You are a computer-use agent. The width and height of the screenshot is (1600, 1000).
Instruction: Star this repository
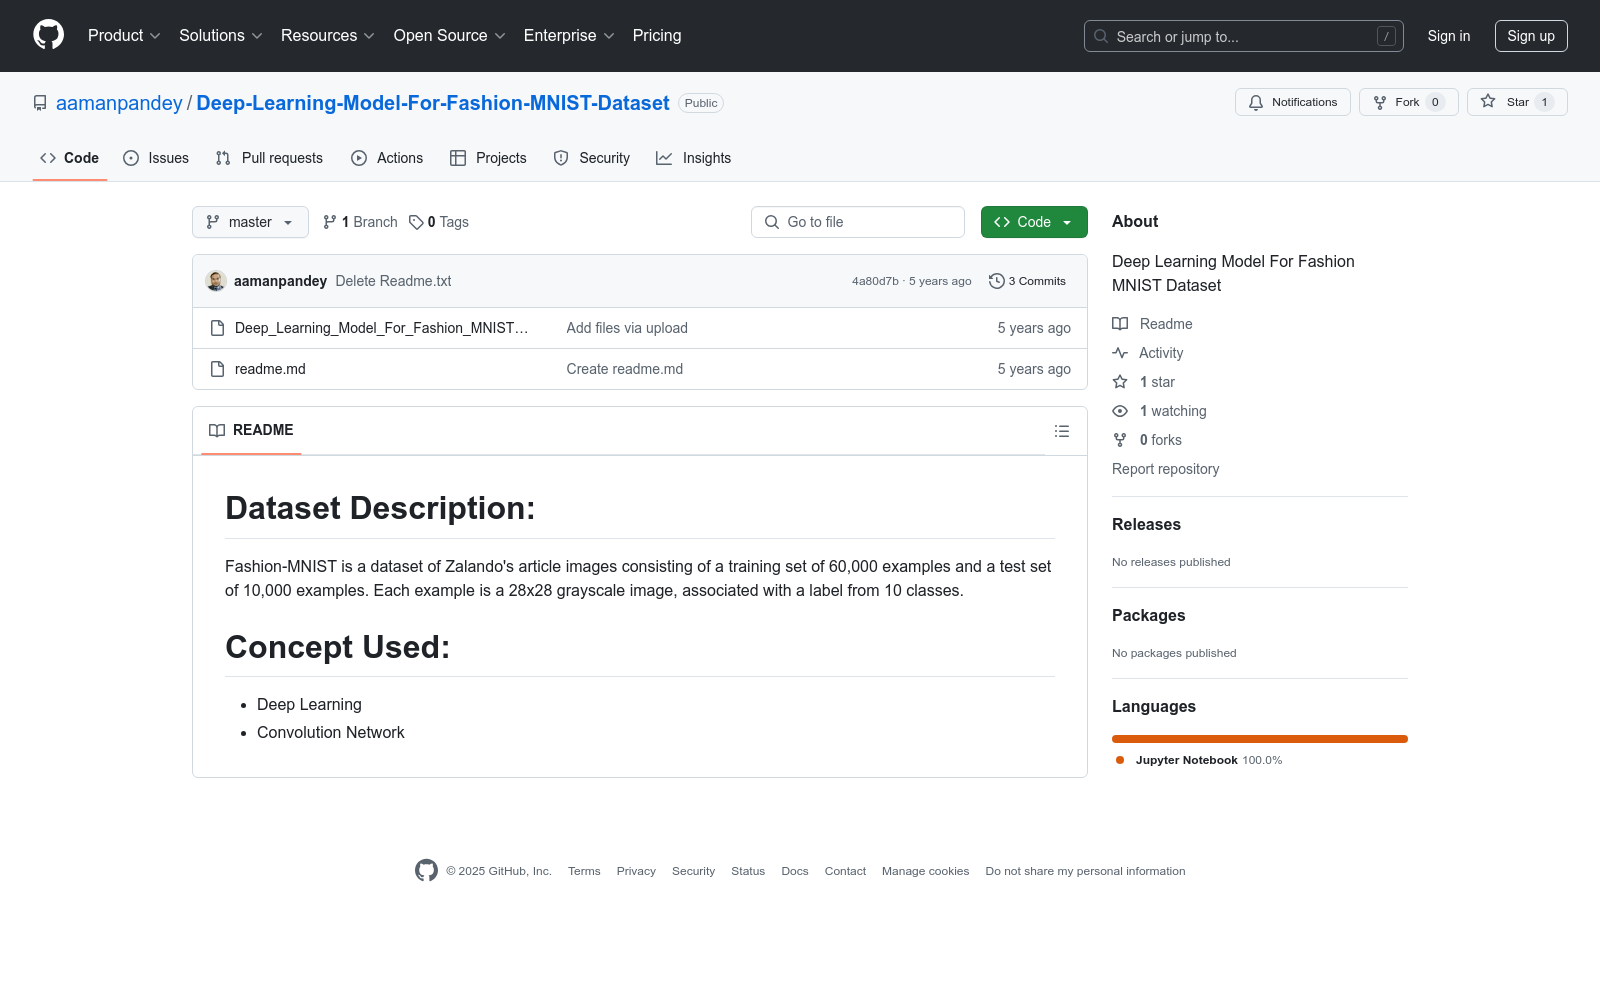point(1517,102)
